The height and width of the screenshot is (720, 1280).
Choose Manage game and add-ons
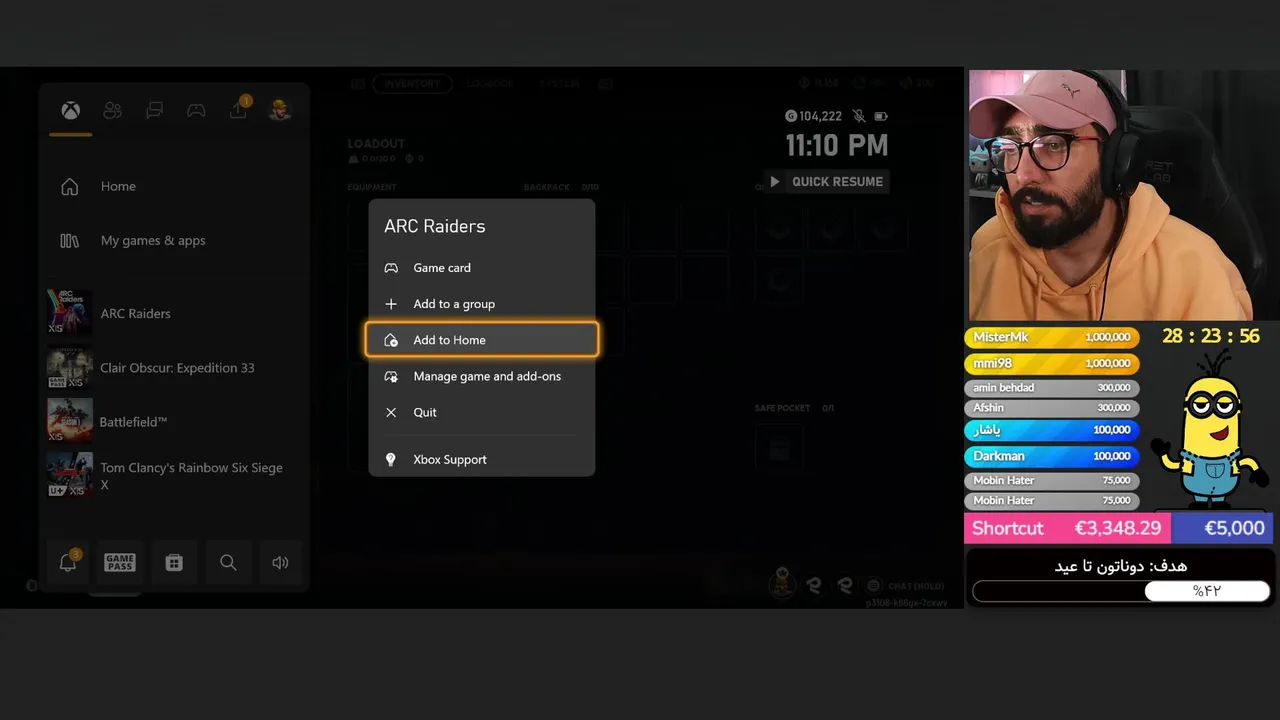pos(482,376)
